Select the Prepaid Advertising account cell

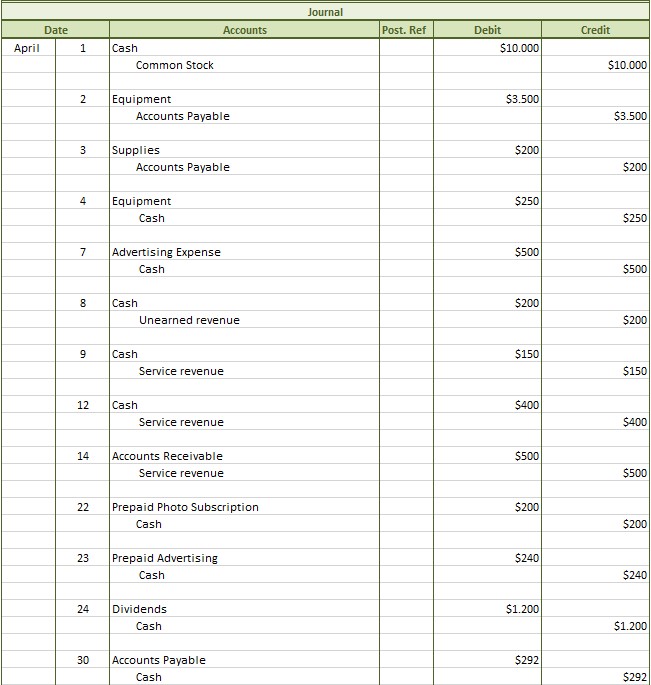point(164,558)
